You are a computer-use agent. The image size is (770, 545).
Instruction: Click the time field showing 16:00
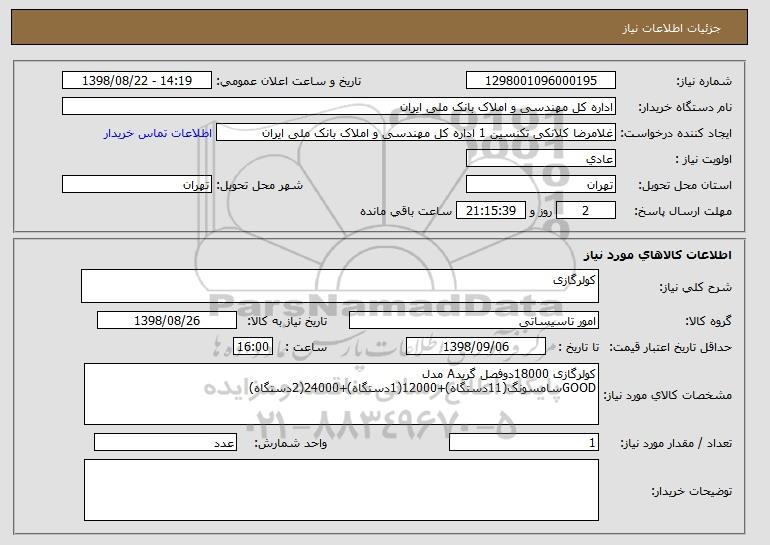253,347
